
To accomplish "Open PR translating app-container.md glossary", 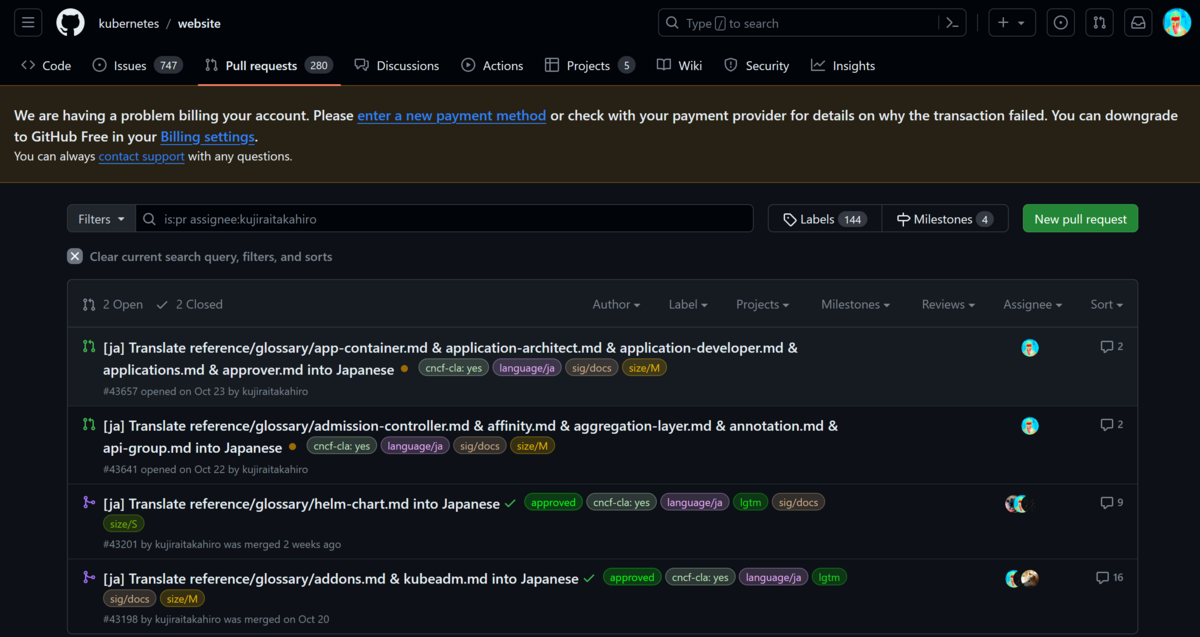I will coord(450,359).
